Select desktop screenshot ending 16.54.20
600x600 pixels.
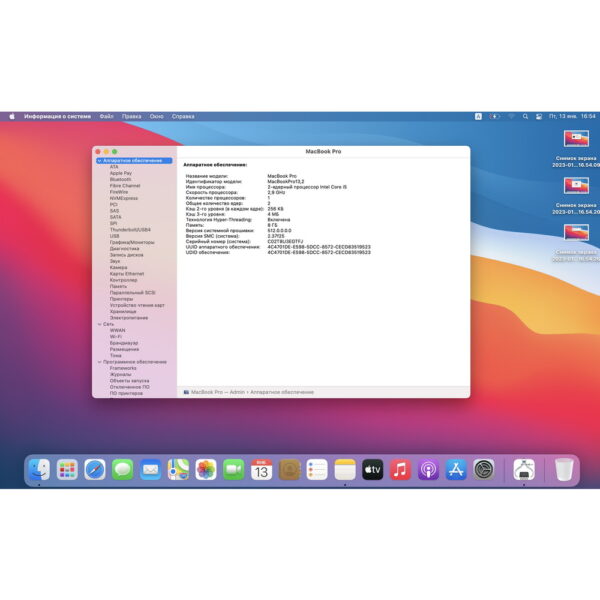click(x=576, y=196)
